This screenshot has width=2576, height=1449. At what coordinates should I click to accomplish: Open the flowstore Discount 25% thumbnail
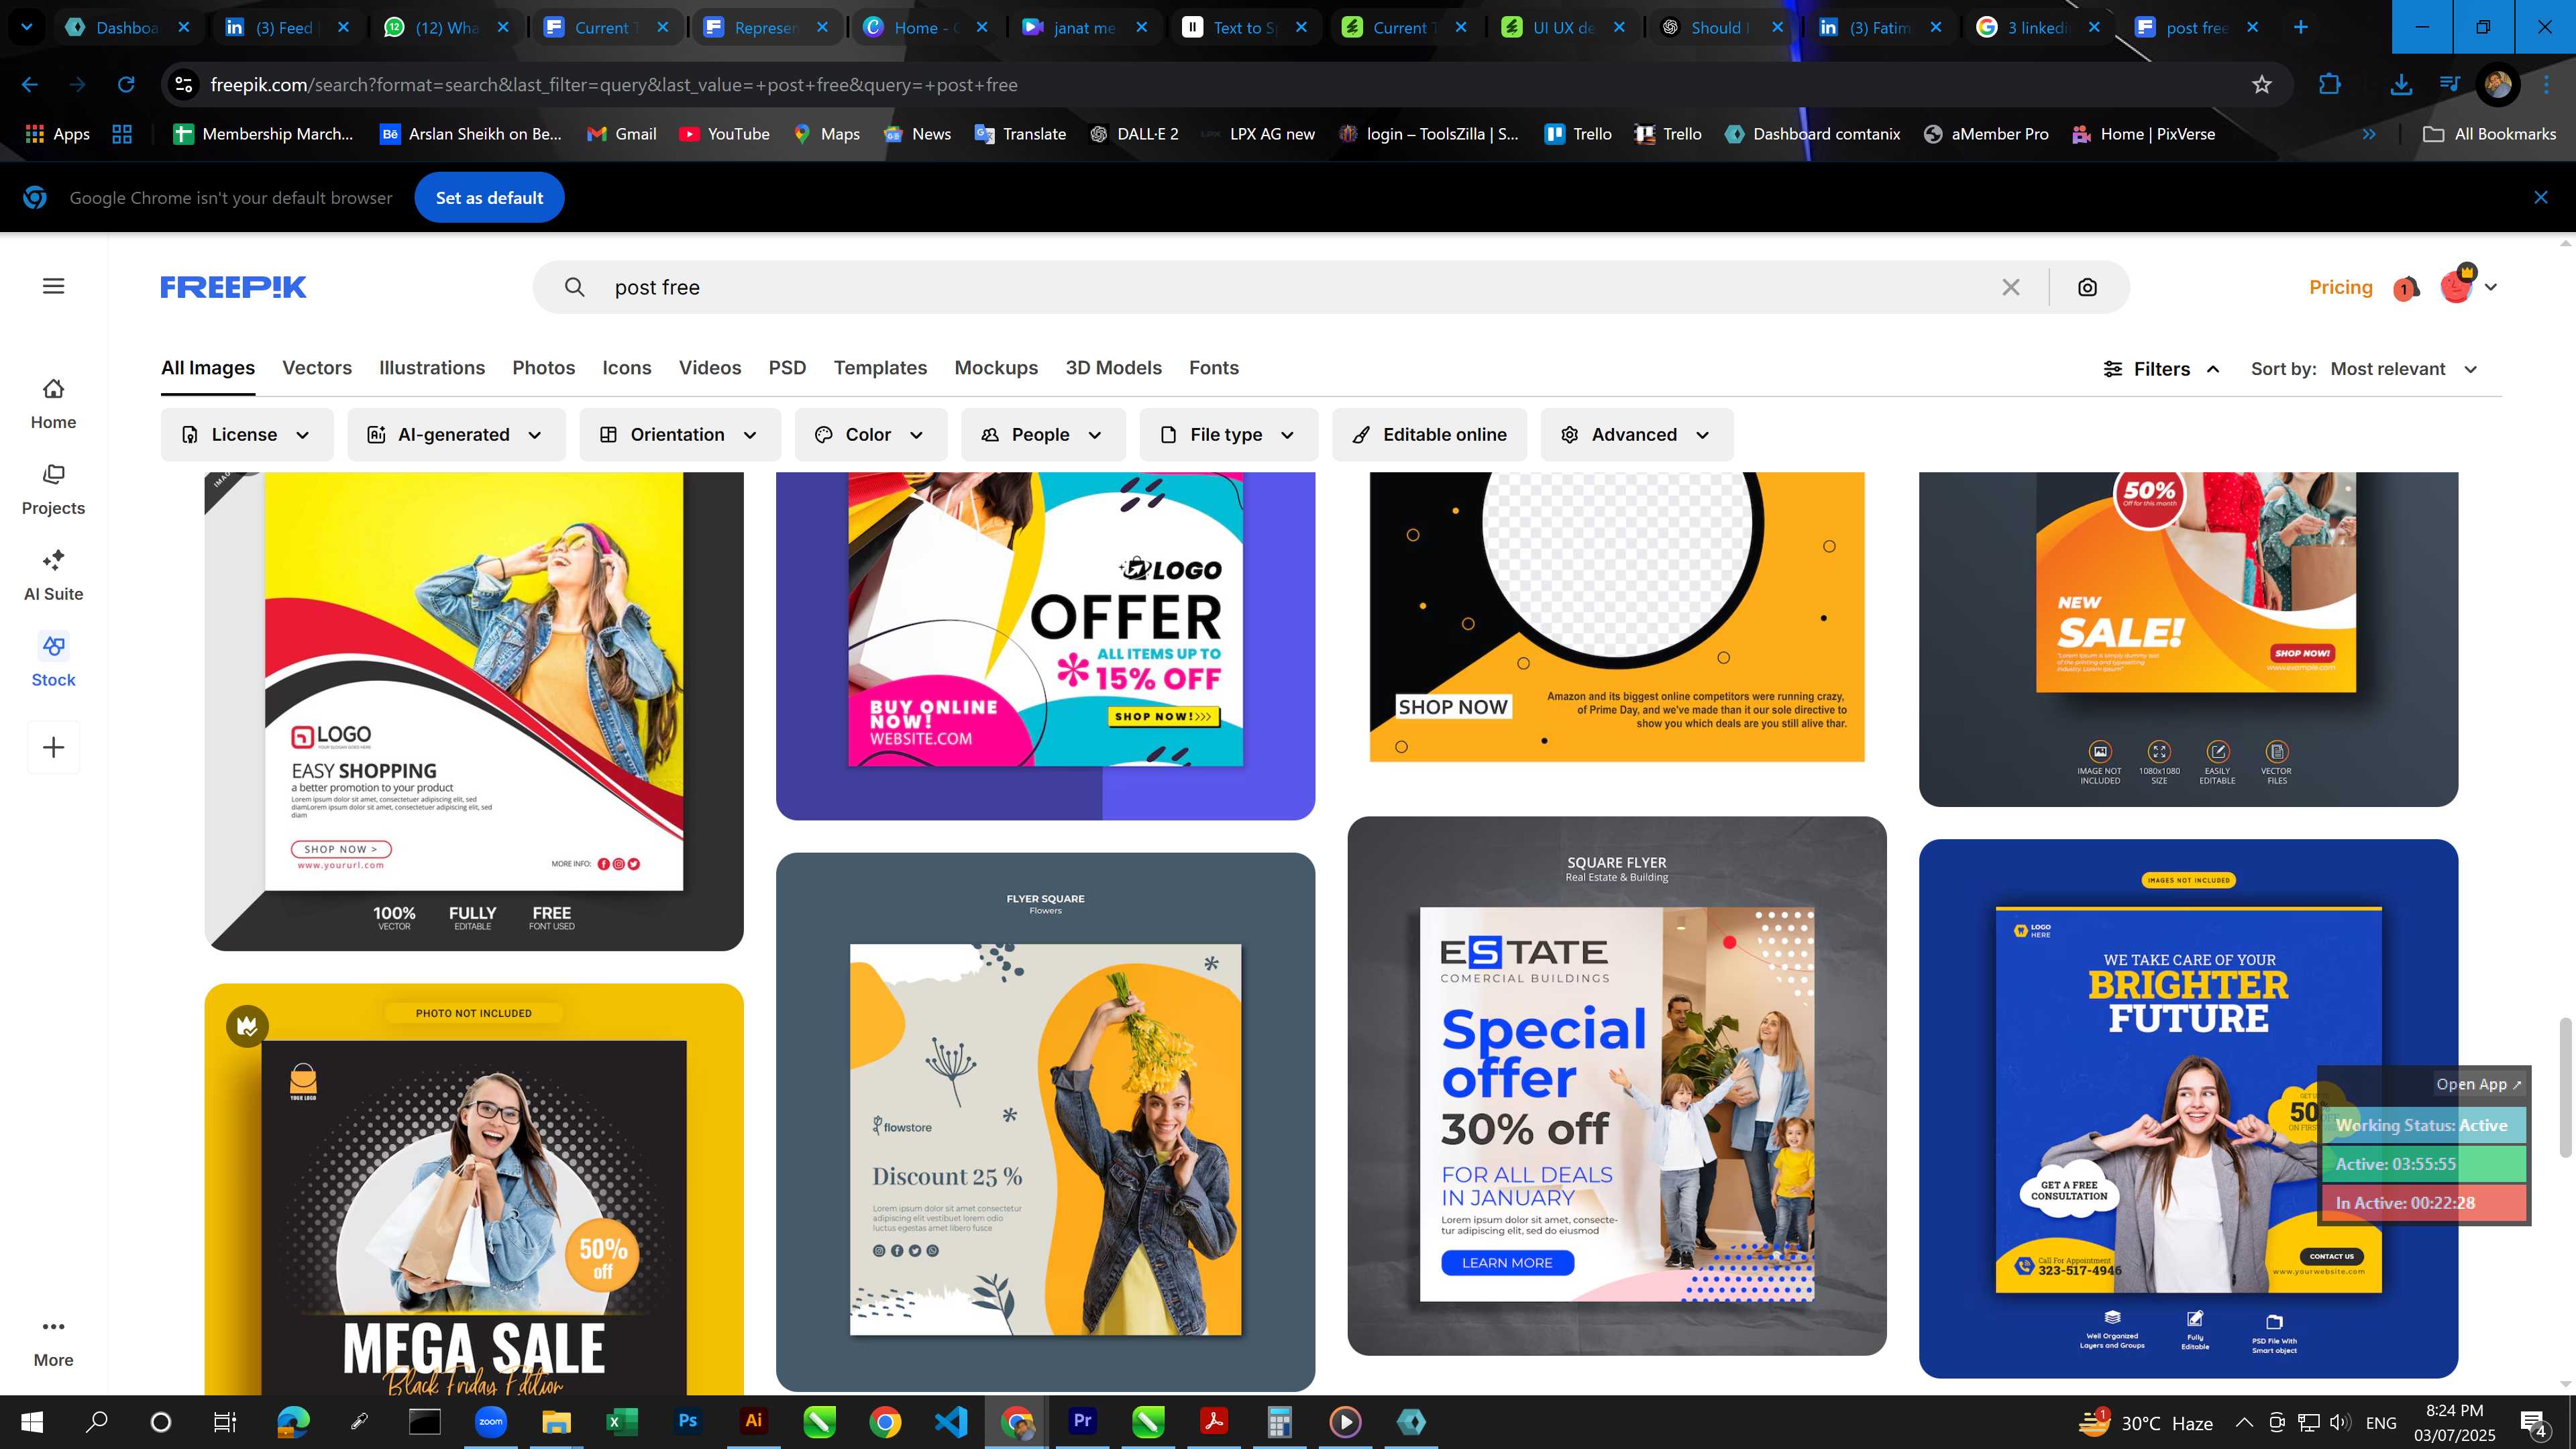tap(1045, 1122)
